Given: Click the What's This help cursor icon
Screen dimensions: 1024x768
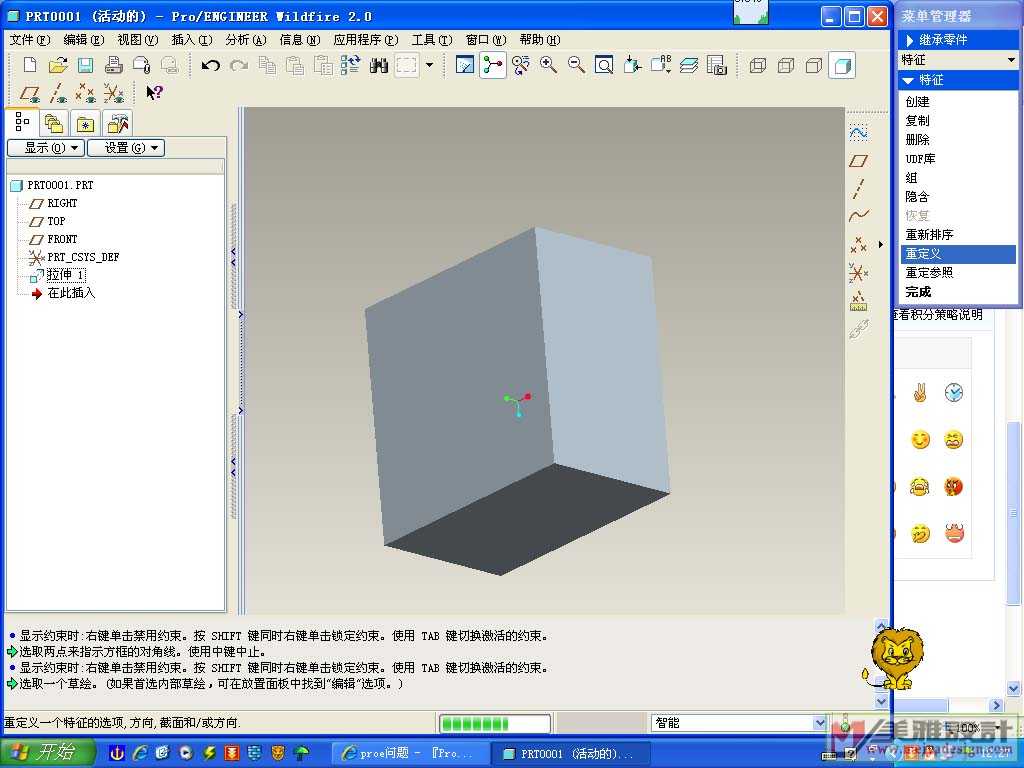Looking at the screenshot, I should click(x=155, y=93).
